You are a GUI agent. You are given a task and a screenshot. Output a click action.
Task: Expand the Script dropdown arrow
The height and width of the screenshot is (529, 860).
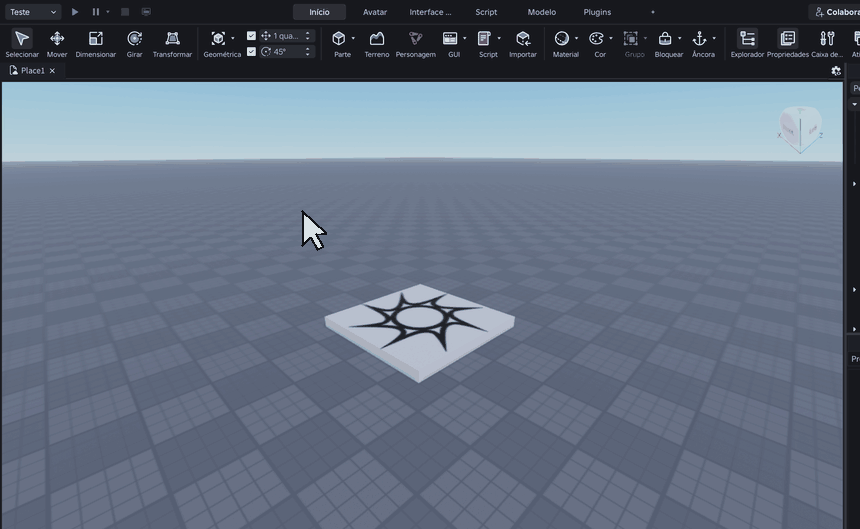499,38
